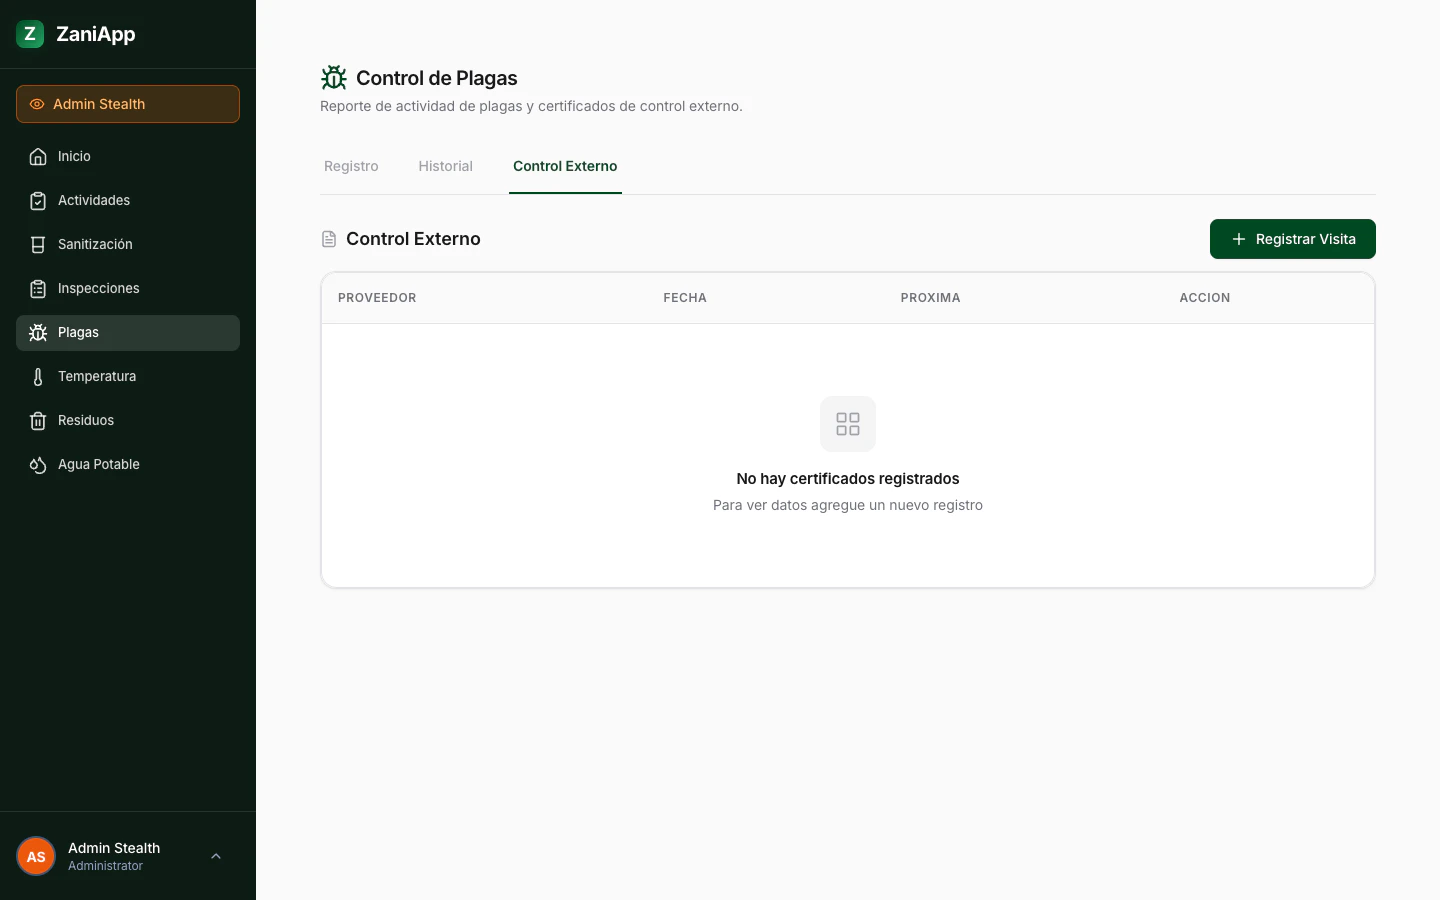Toggle the Admin Stealth eye mode button
The width and height of the screenshot is (1440, 900).
click(127, 104)
